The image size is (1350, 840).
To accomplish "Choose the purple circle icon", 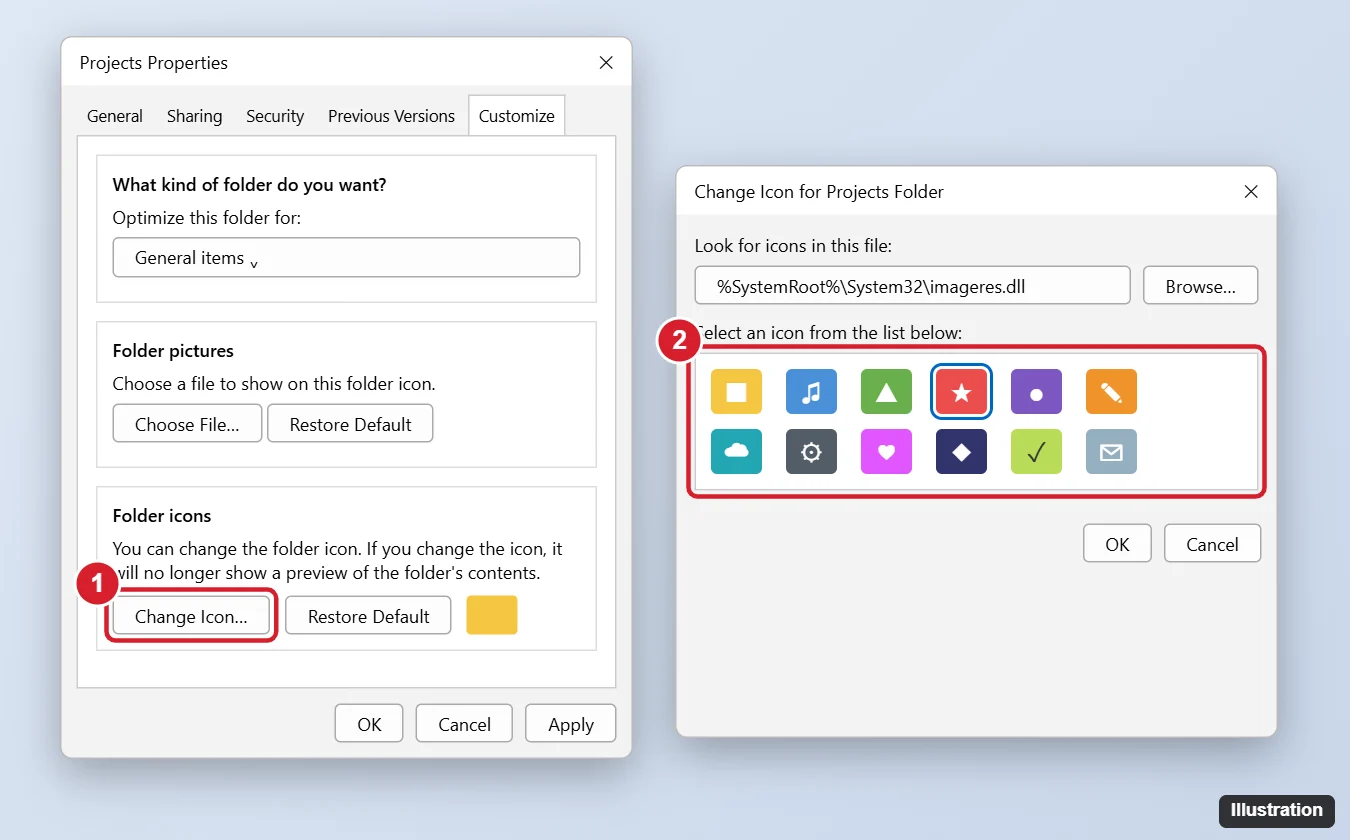I will [1036, 392].
